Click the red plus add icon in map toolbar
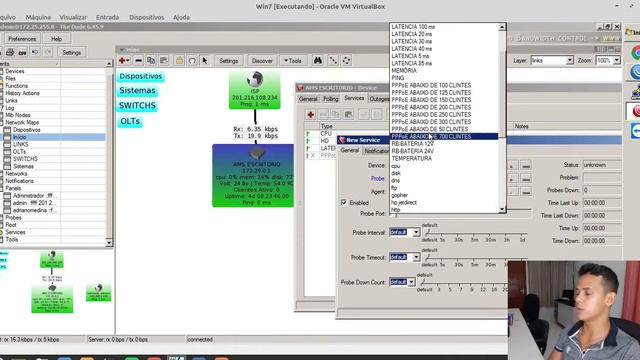Viewport: 640px width, 360px height. [x=123, y=60]
